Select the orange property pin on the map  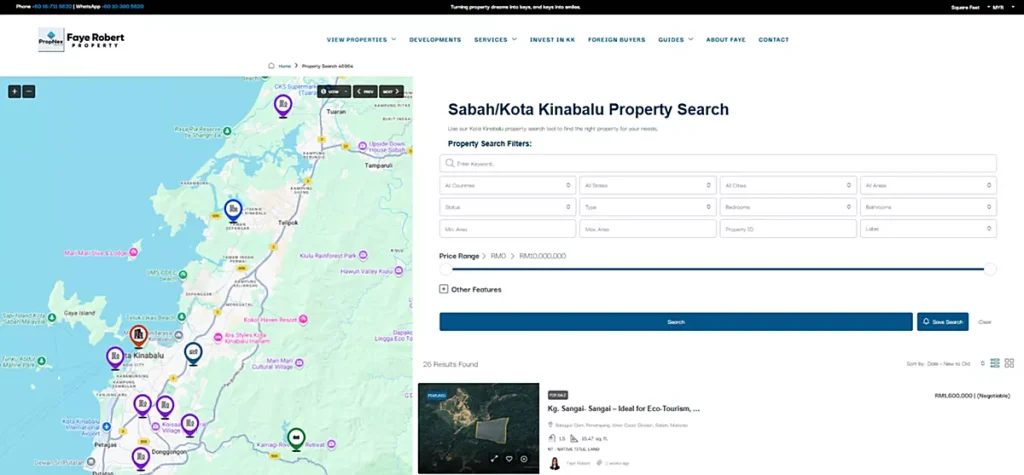tap(138, 336)
